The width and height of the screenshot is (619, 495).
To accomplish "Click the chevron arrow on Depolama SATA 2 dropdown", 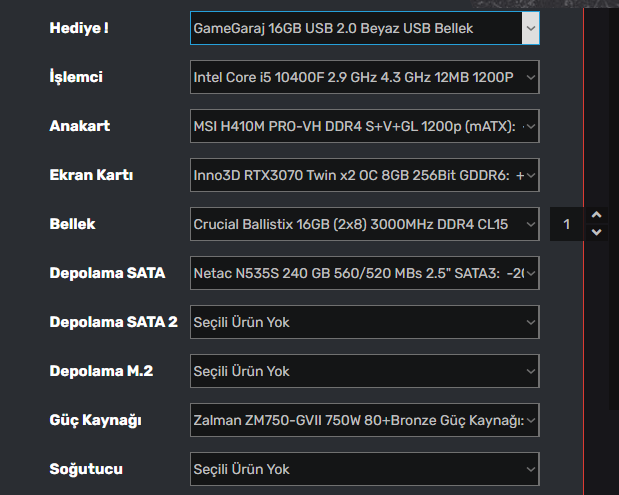I will pos(530,322).
